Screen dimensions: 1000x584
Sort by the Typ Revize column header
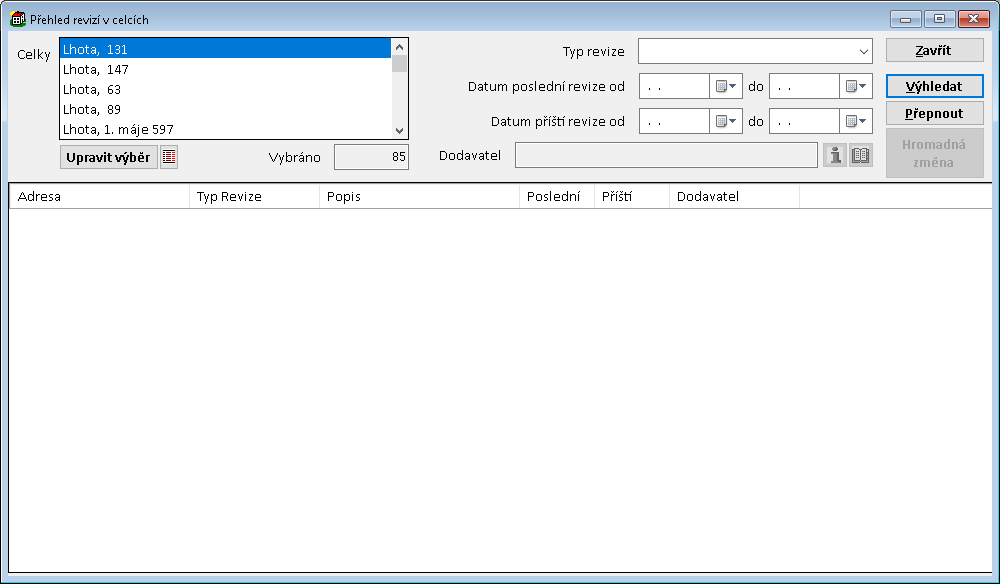[x=254, y=196]
